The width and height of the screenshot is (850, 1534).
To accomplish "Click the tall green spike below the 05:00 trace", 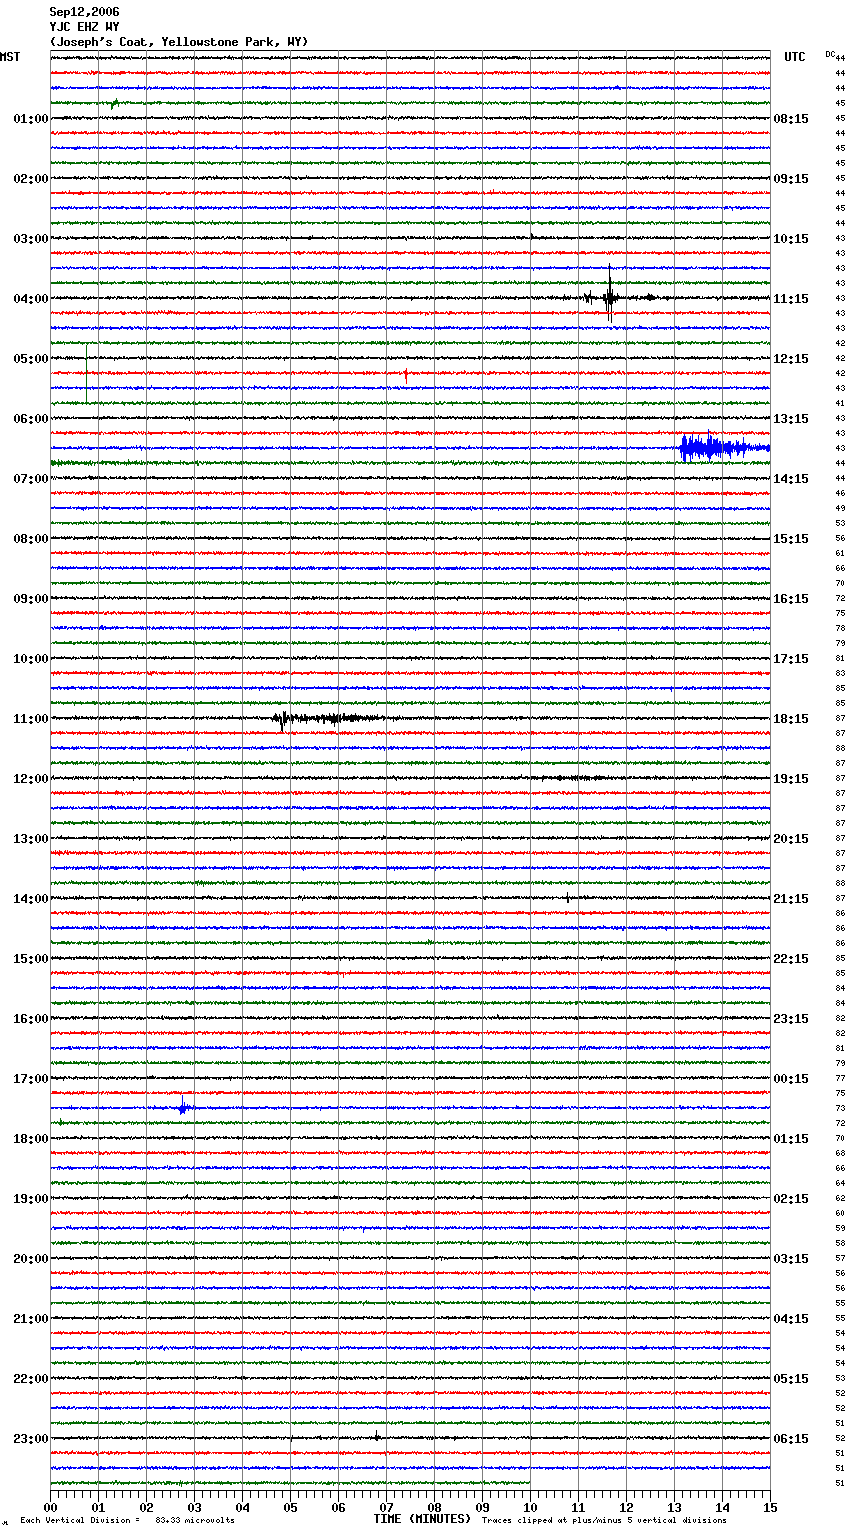I will (87, 373).
